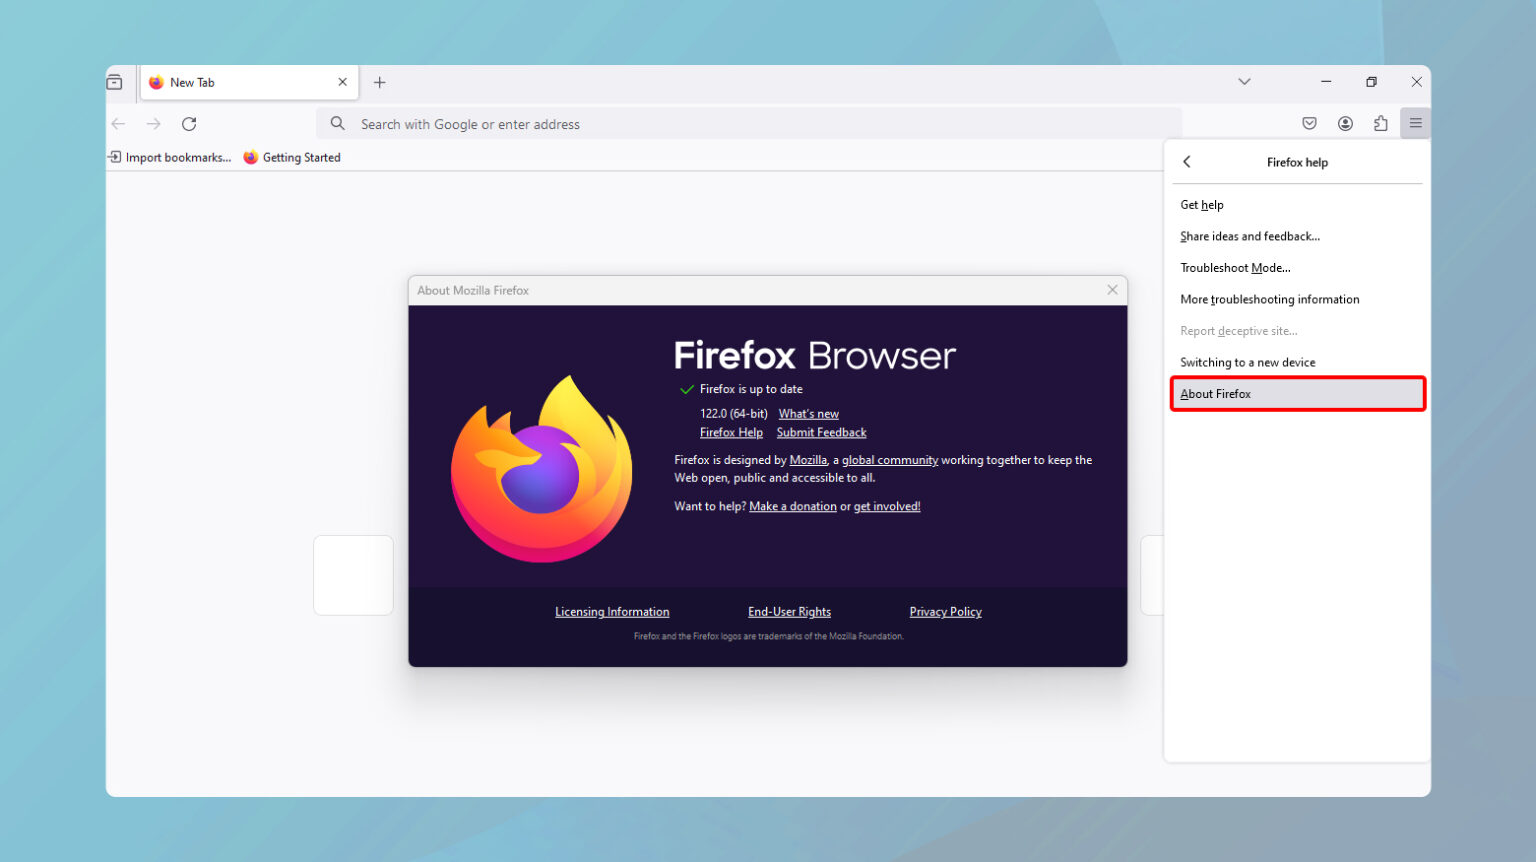
Task: Click the What's new link
Action: [x=808, y=414]
